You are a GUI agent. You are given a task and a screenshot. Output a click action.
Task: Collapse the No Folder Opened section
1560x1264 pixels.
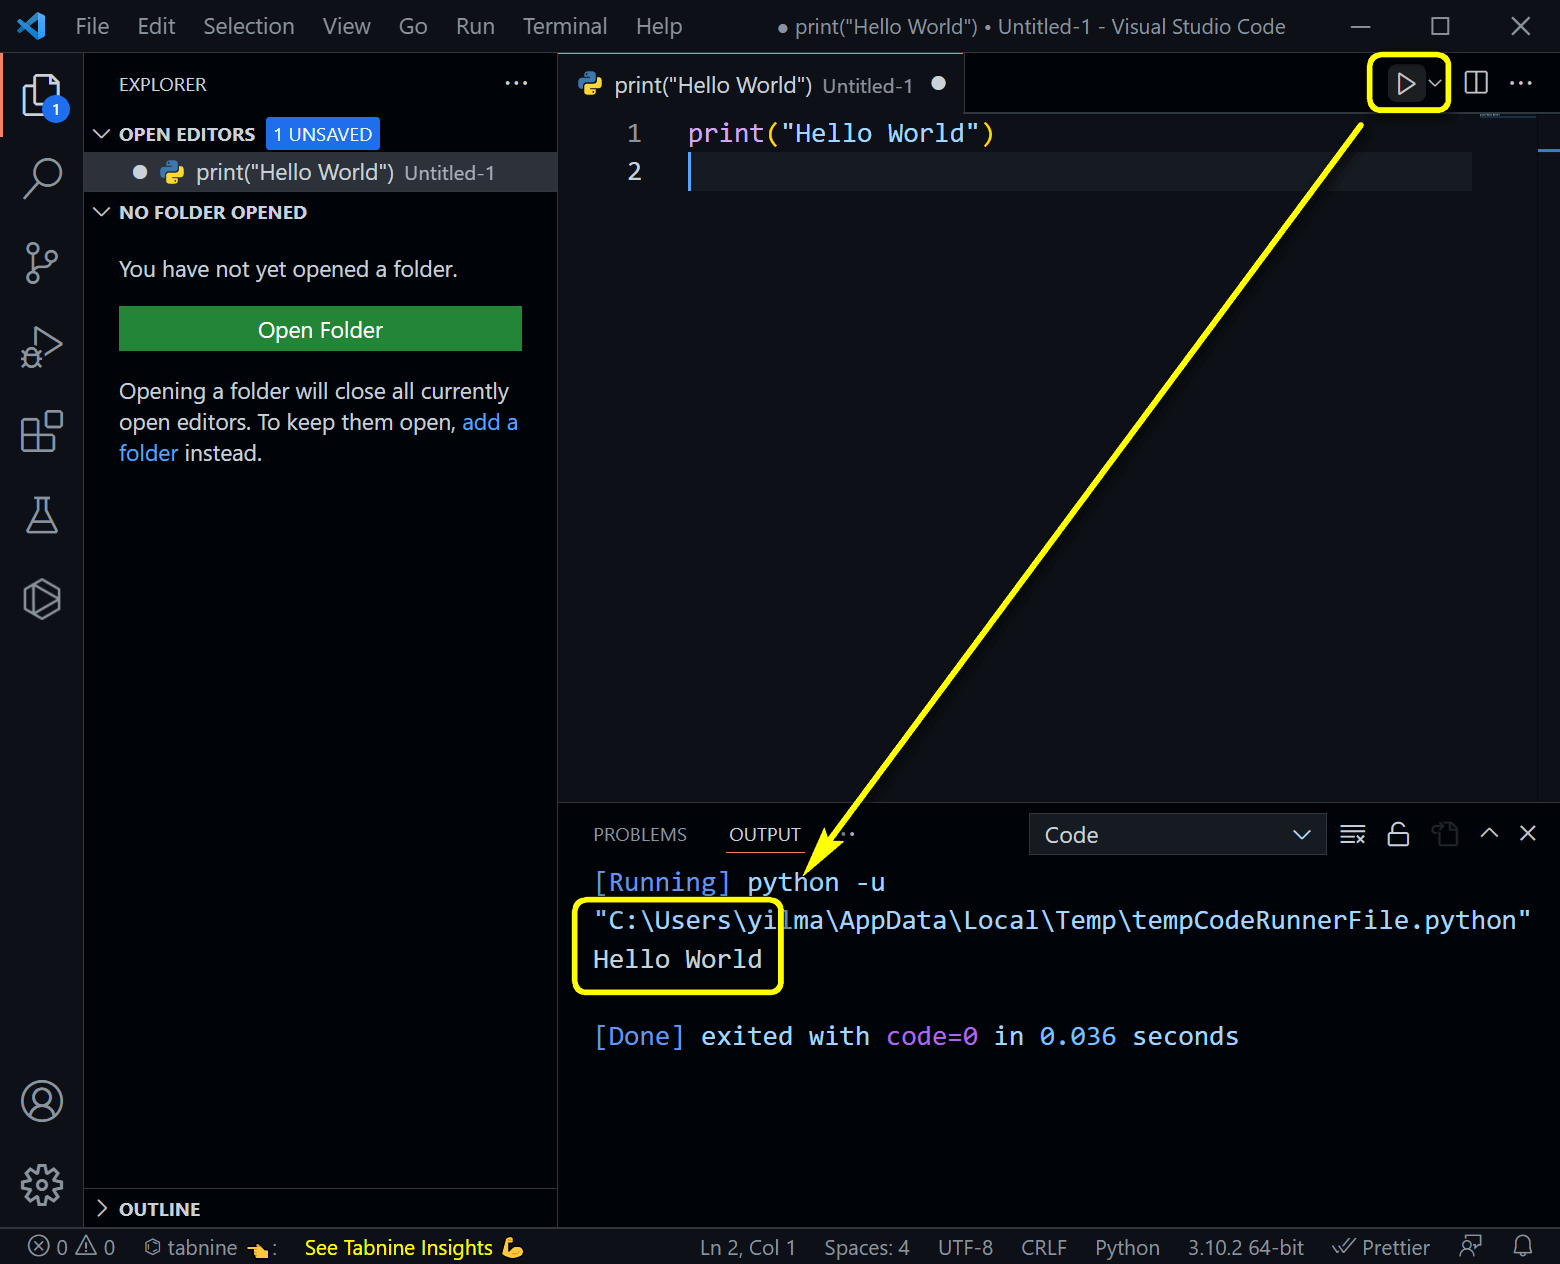click(102, 212)
